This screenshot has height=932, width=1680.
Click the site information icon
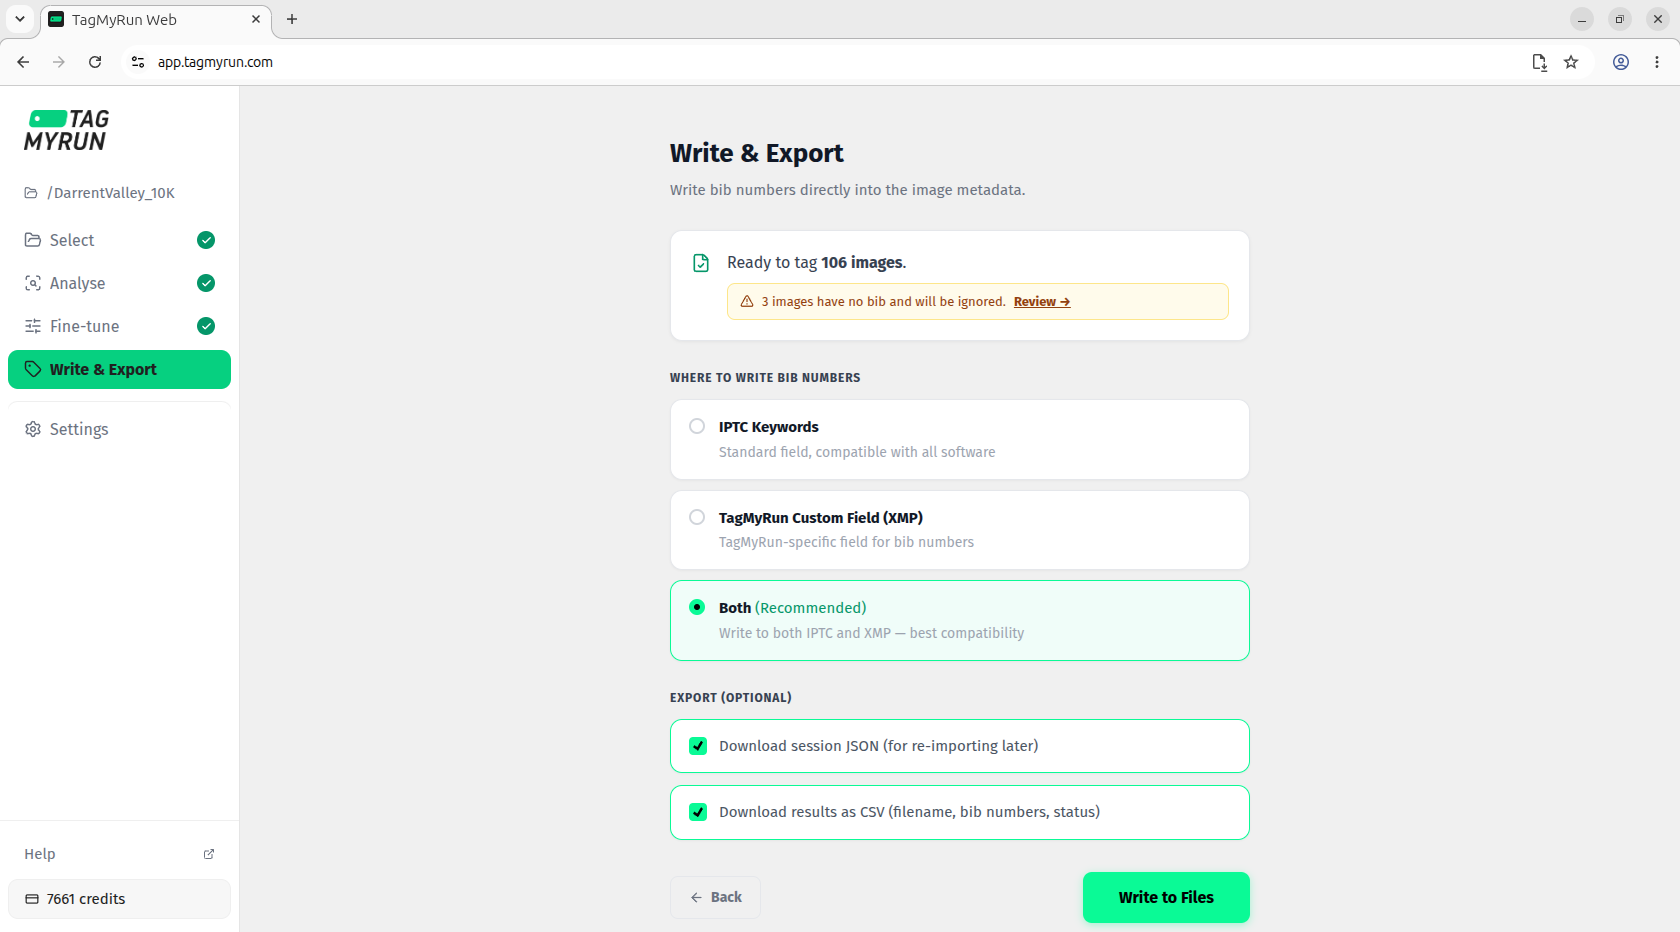(138, 62)
